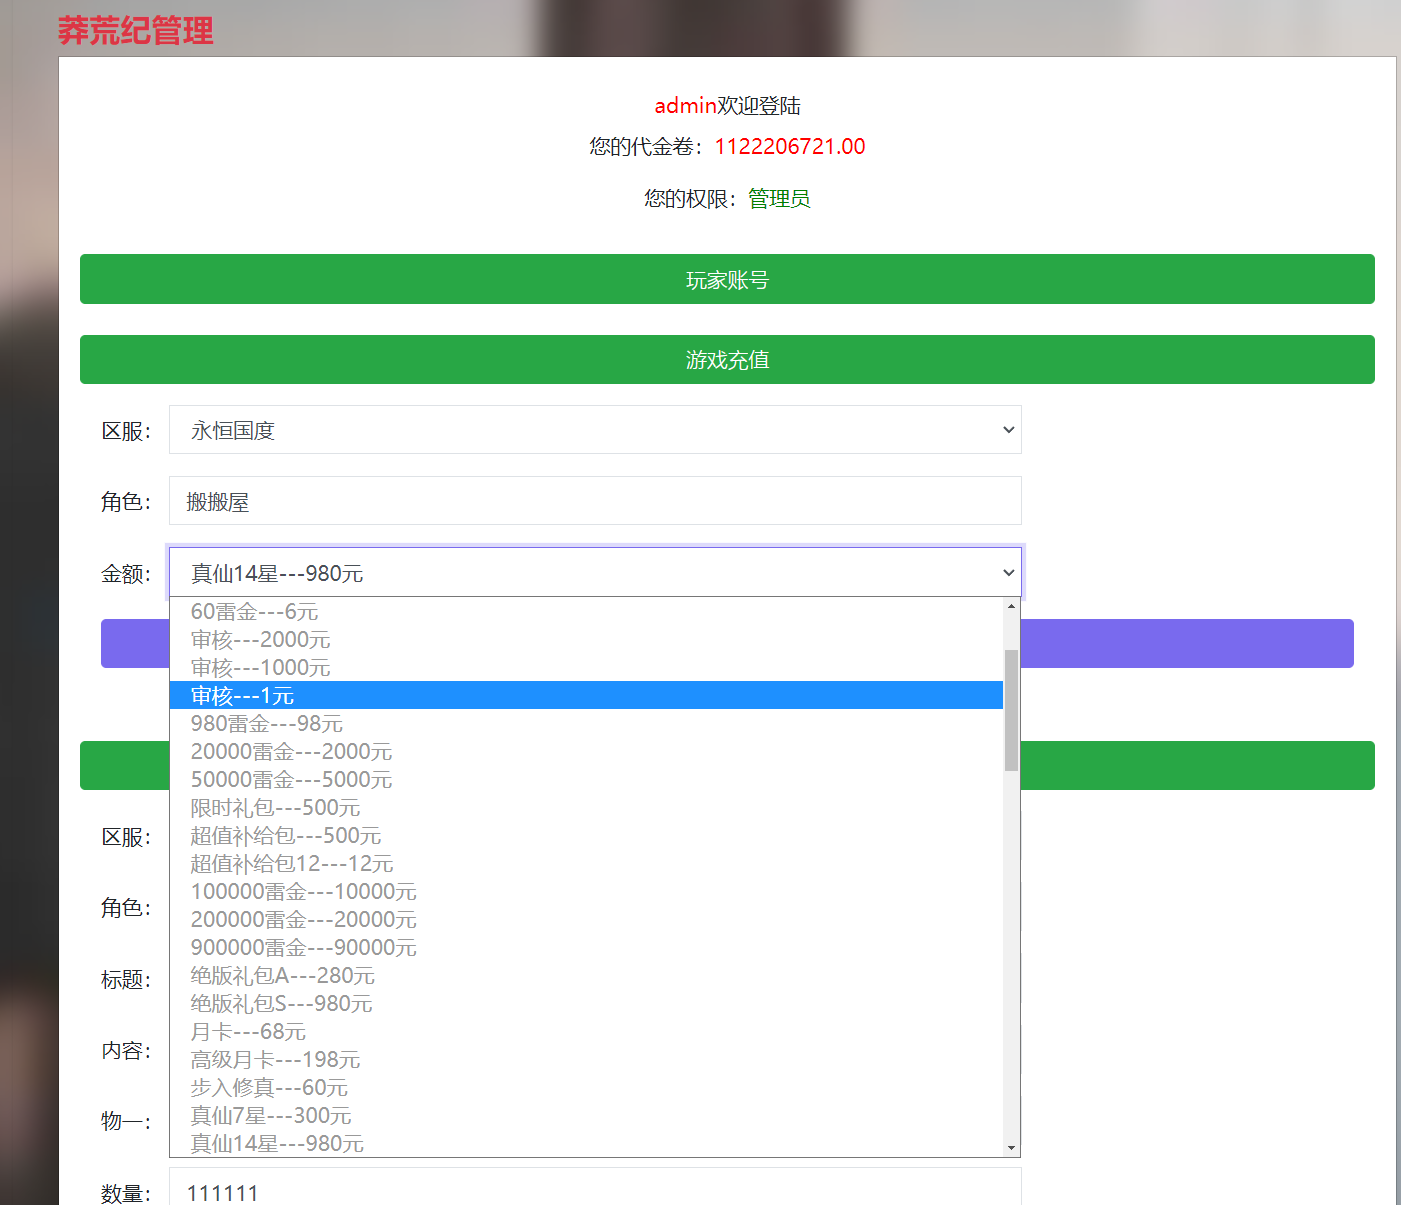The image size is (1401, 1205).
Task: Choose 超值补给包12---12元 option
Action: [x=292, y=863]
